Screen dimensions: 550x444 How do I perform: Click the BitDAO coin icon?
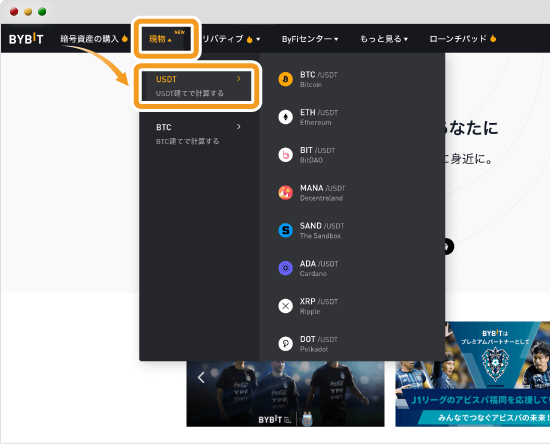(286, 155)
